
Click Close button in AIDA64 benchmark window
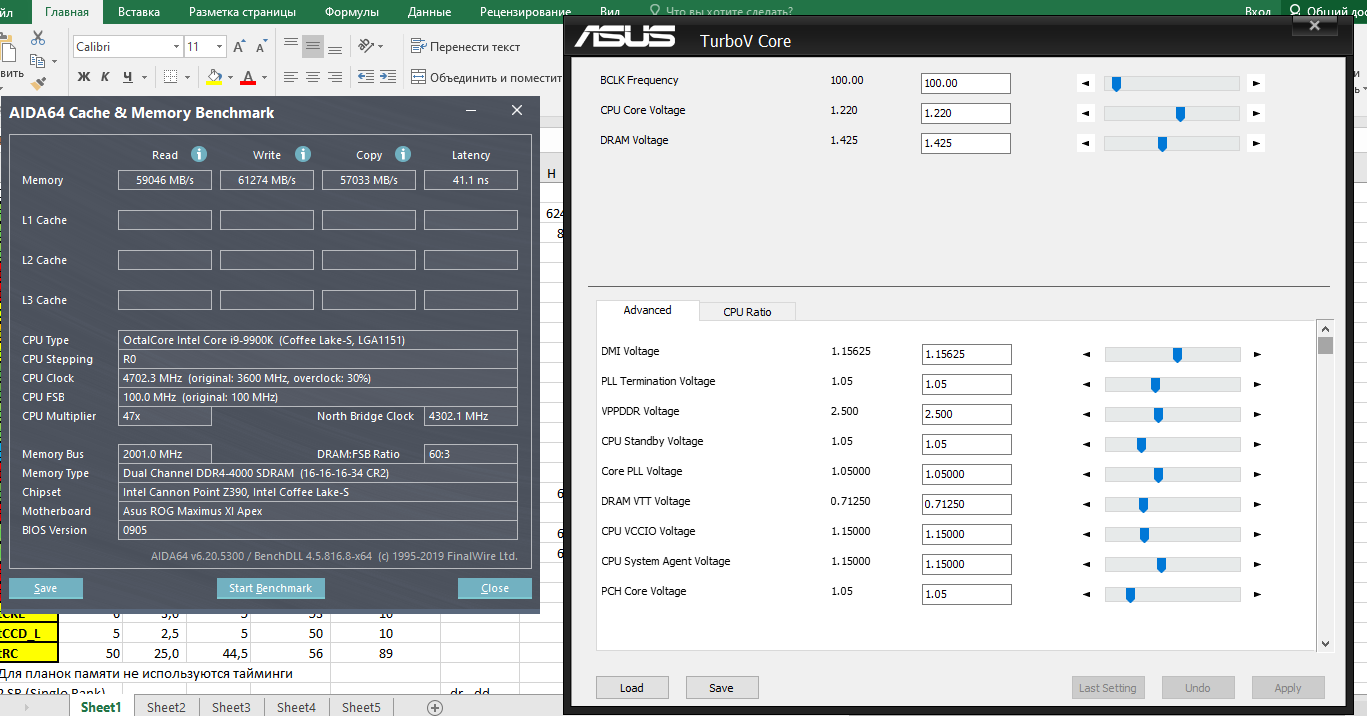[495, 588]
